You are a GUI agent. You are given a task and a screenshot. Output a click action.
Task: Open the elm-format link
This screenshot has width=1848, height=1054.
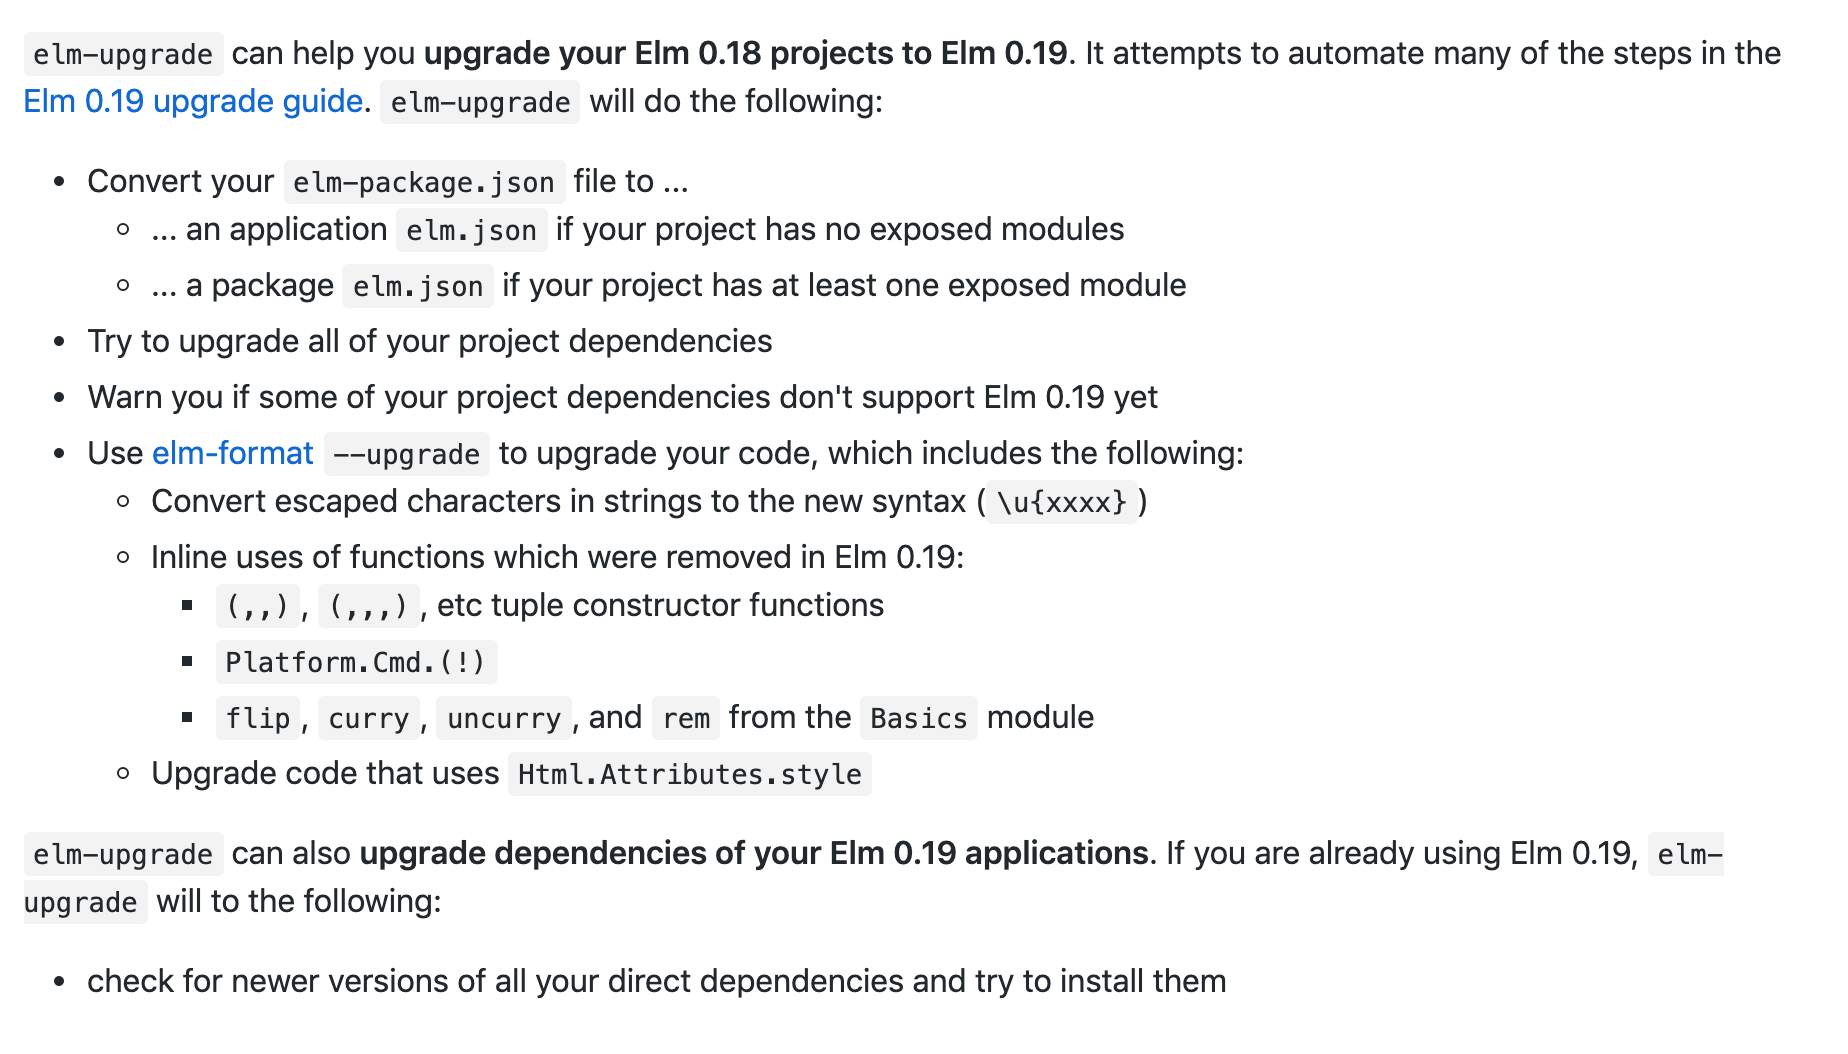[233, 453]
